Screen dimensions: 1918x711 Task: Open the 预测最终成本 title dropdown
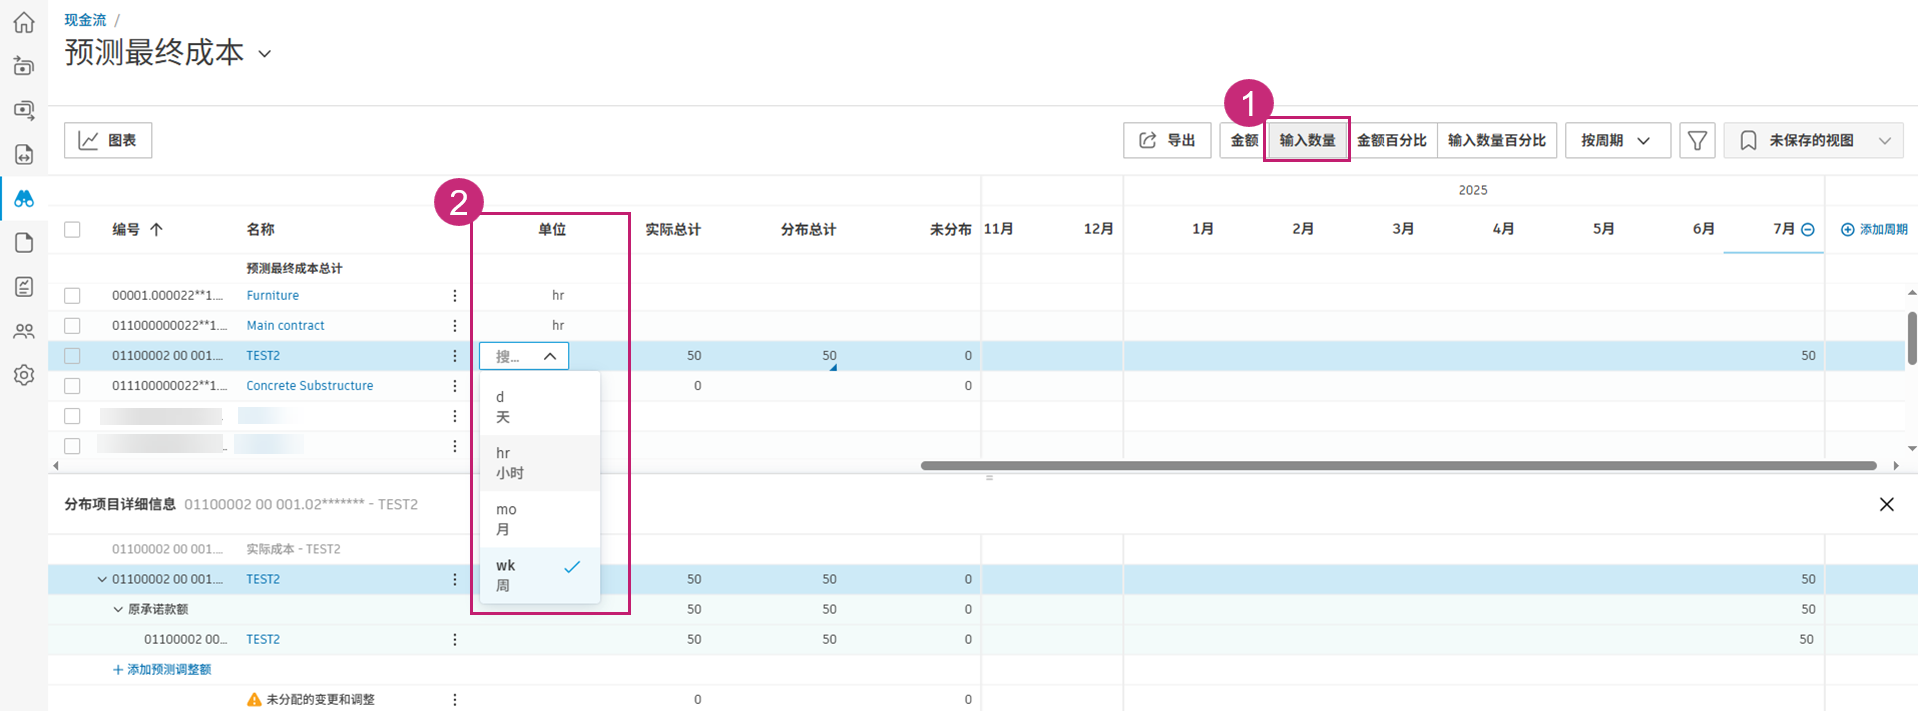265,54
